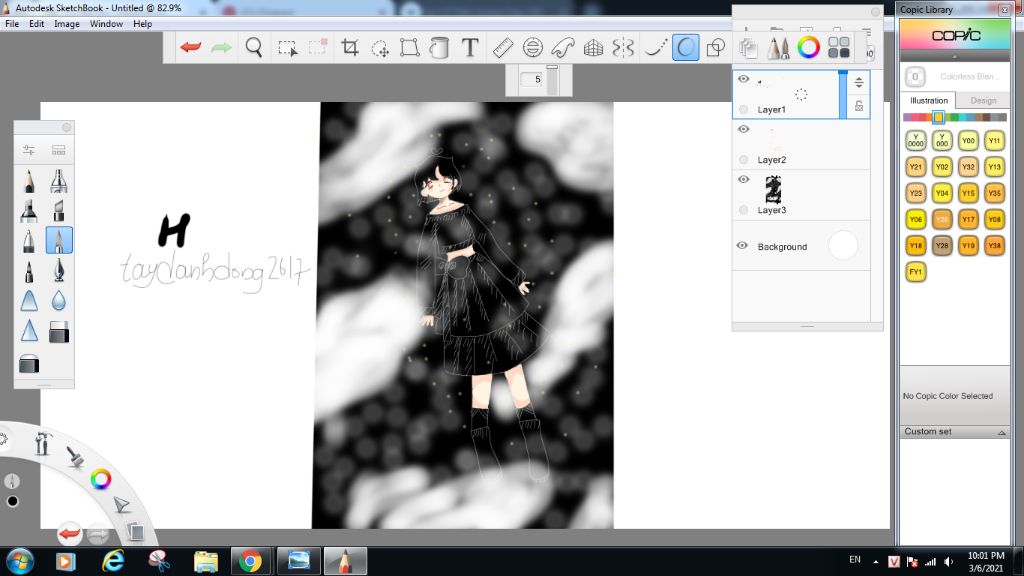This screenshot has width=1024, height=576.
Task: Click the lagoon undo red arrow
Action: (x=69, y=534)
